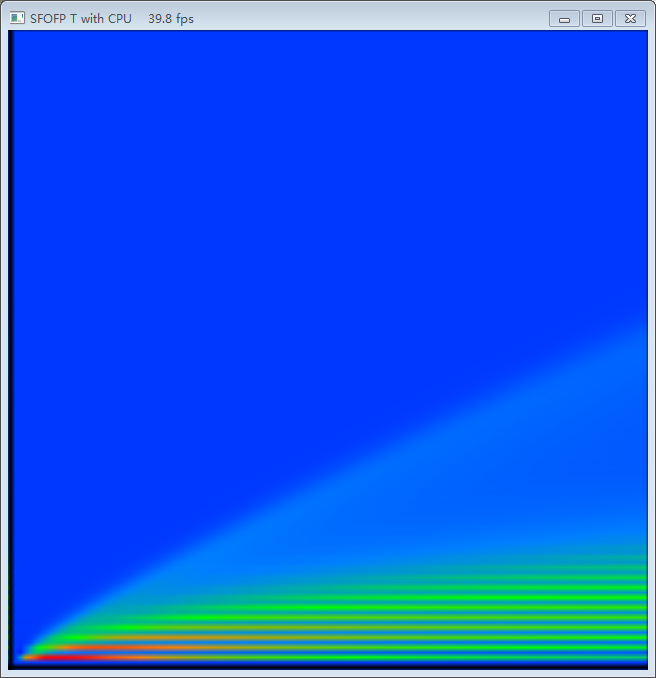The image size is (656, 678).
Task: Minimize the SFOFP window
Action: [x=564, y=18]
